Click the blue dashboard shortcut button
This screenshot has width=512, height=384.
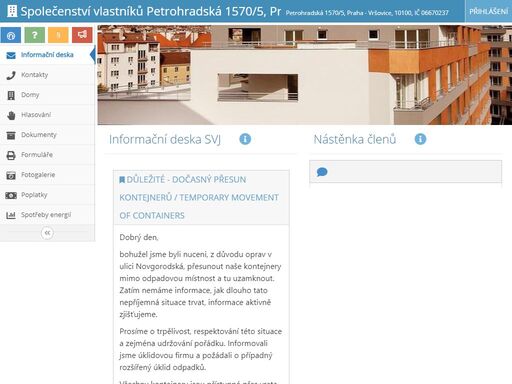click(x=11, y=35)
